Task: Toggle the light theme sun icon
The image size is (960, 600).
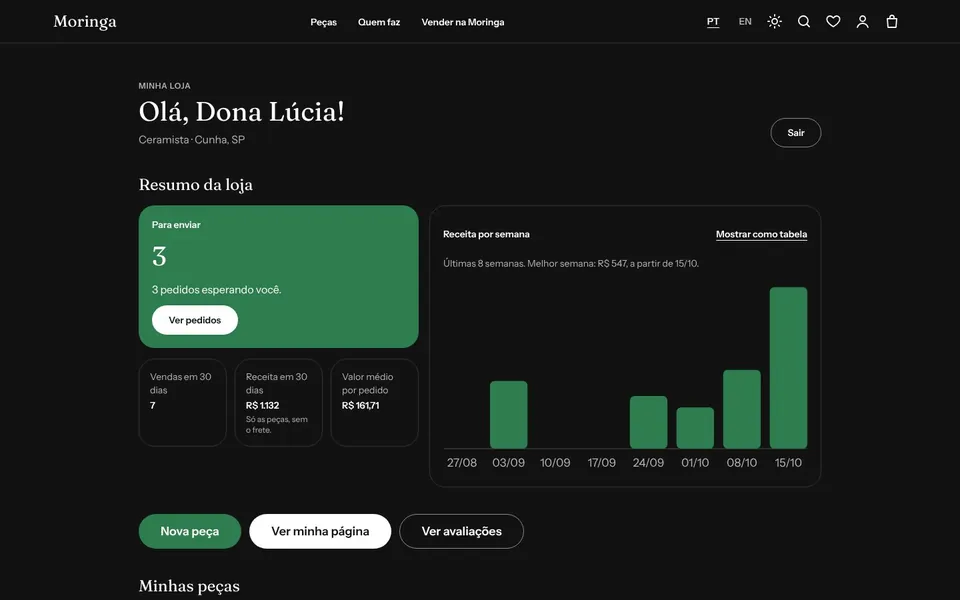Action: pos(774,21)
